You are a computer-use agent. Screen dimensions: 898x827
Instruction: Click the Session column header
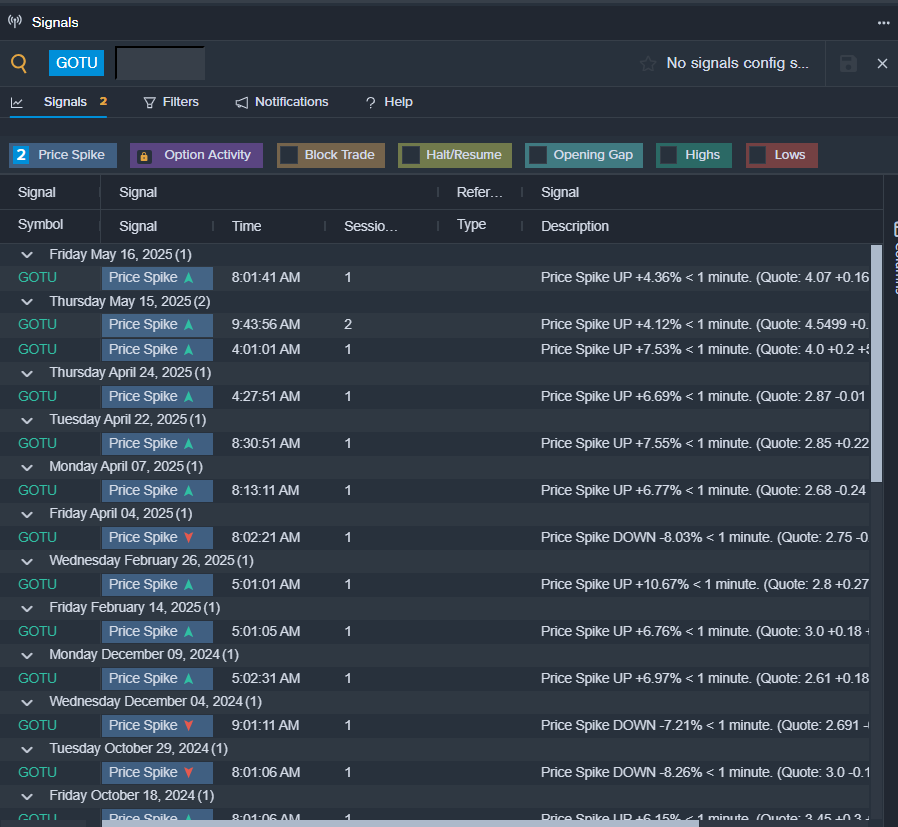(x=371, y=226)
